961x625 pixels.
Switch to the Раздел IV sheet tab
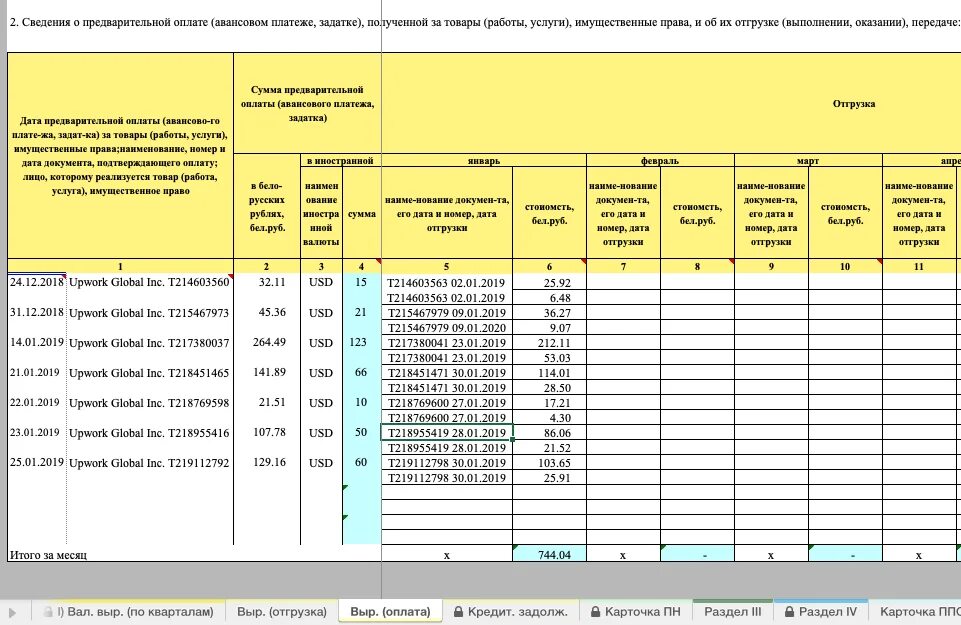click(x=821, y=612)
